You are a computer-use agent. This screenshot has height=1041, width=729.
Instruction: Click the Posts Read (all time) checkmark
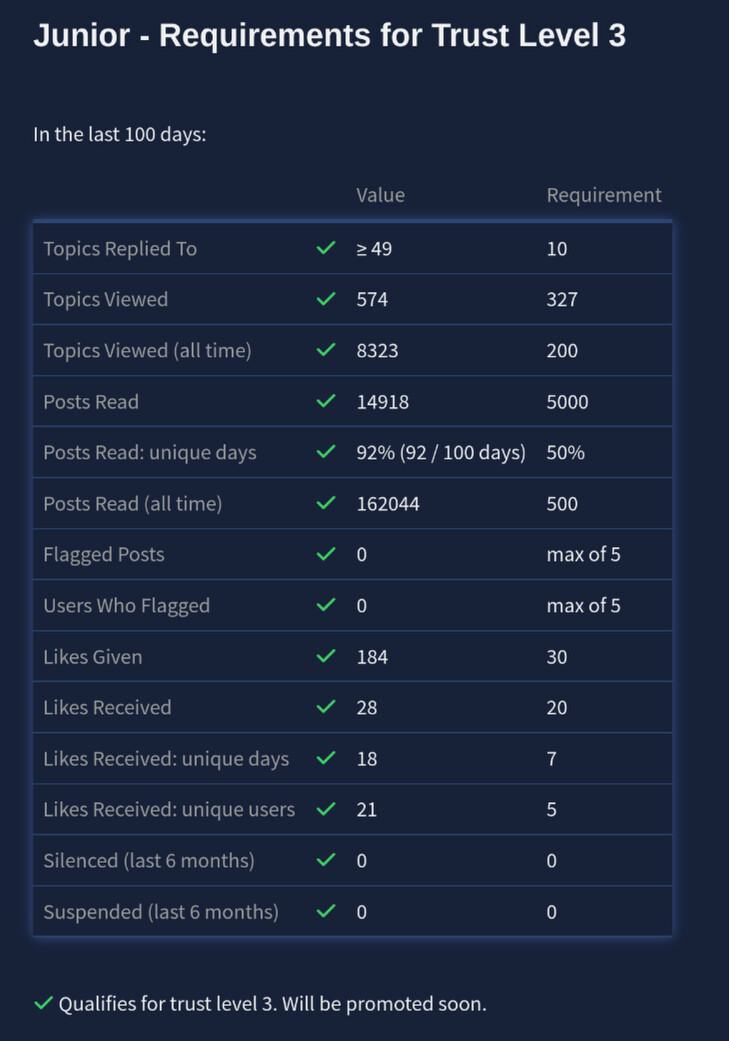pyautogui.click(x=325, y=503)
